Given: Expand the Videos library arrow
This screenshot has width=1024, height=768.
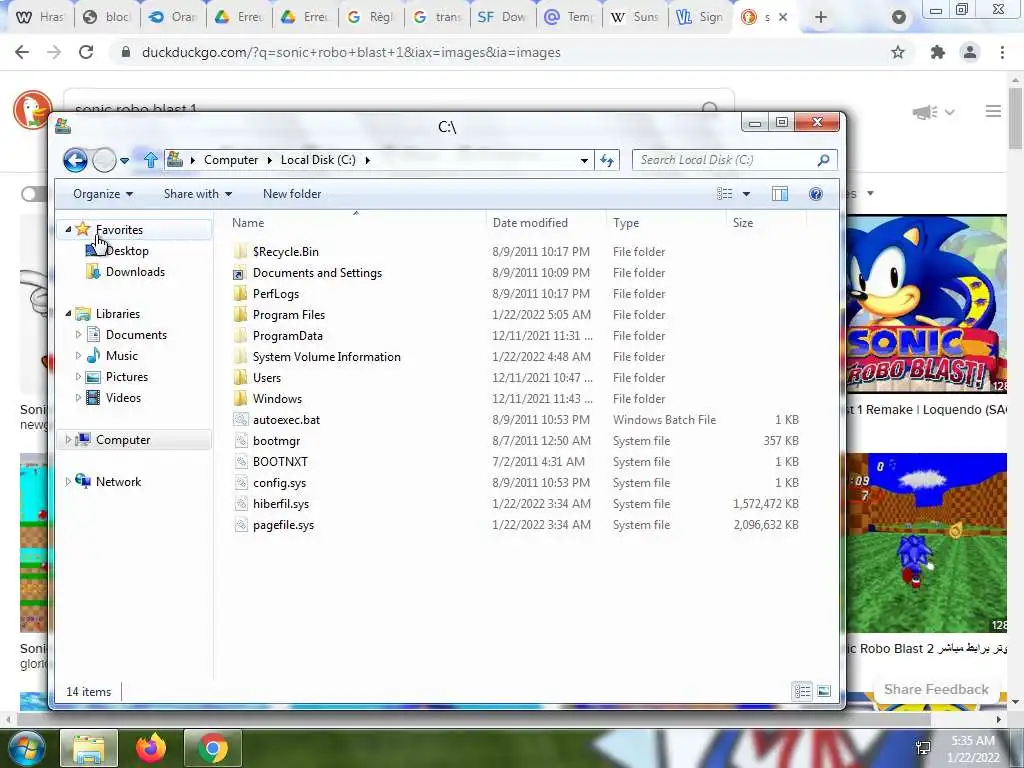Looking at the screenshot, I should [78, 398].
